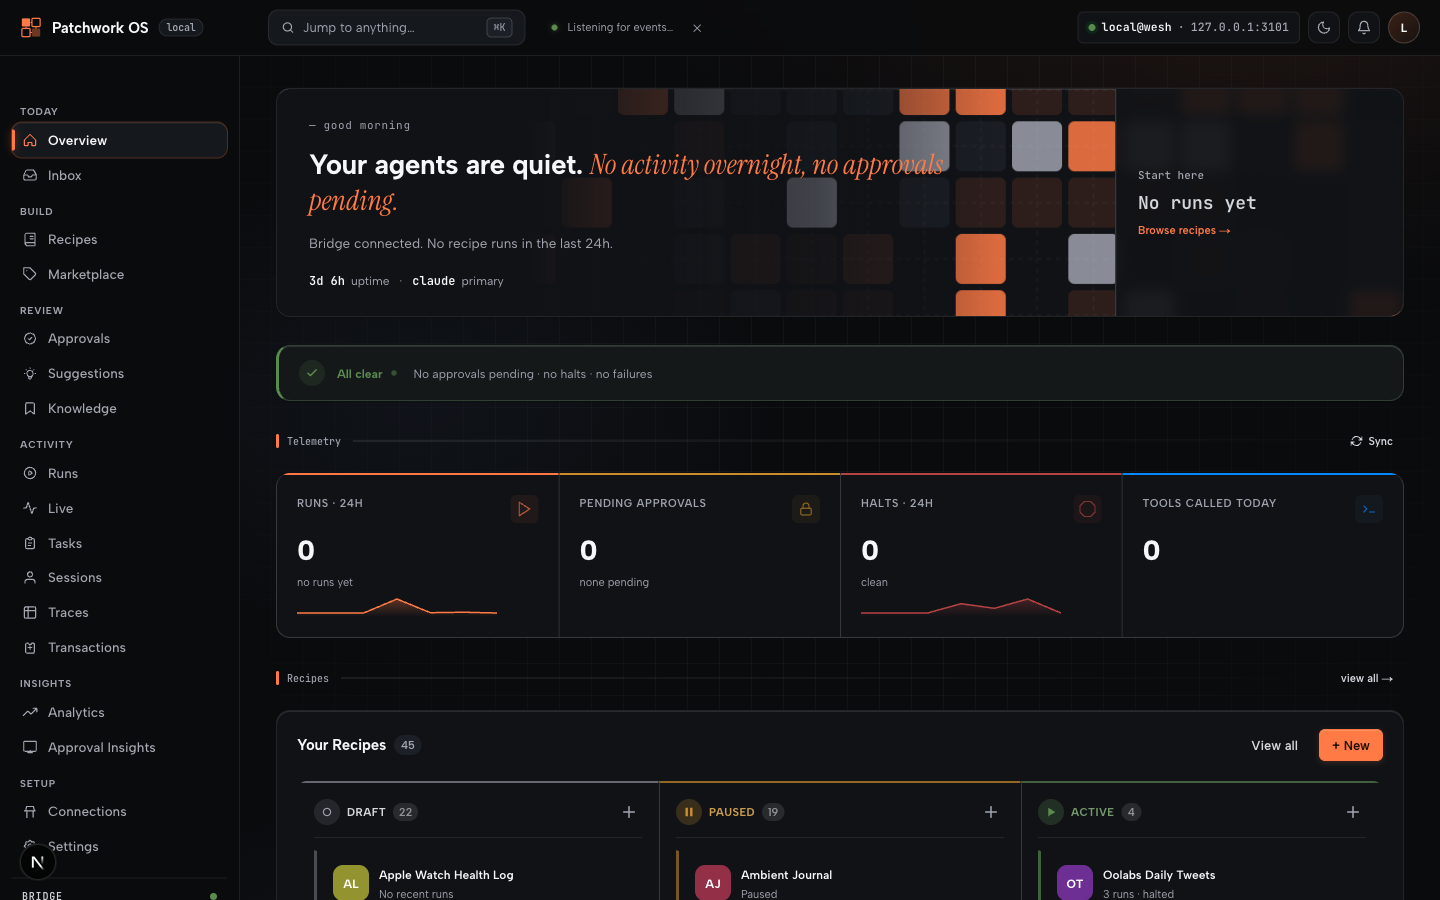The height and width of the screenshot is (900, 1440).
Task: Click the Active column play icon
Action: tap(1051, 812)
